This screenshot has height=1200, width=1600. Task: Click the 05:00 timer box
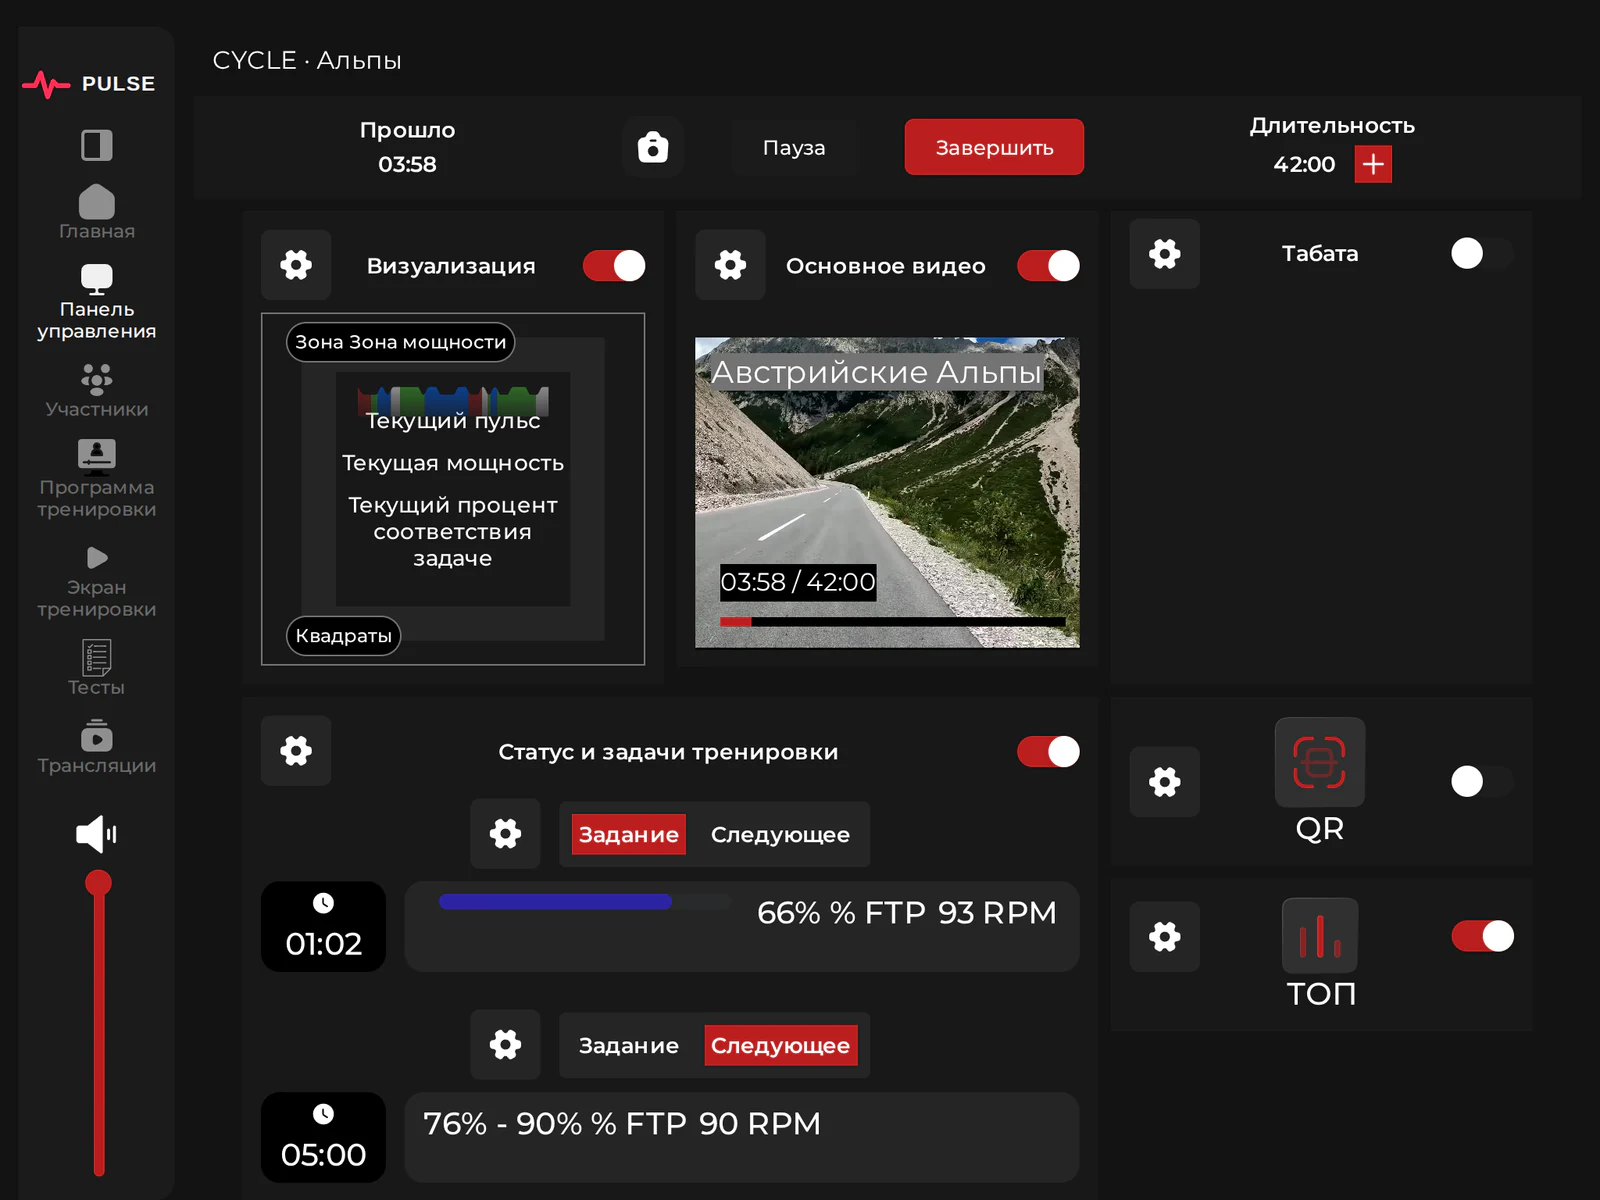coord(323,1137)
